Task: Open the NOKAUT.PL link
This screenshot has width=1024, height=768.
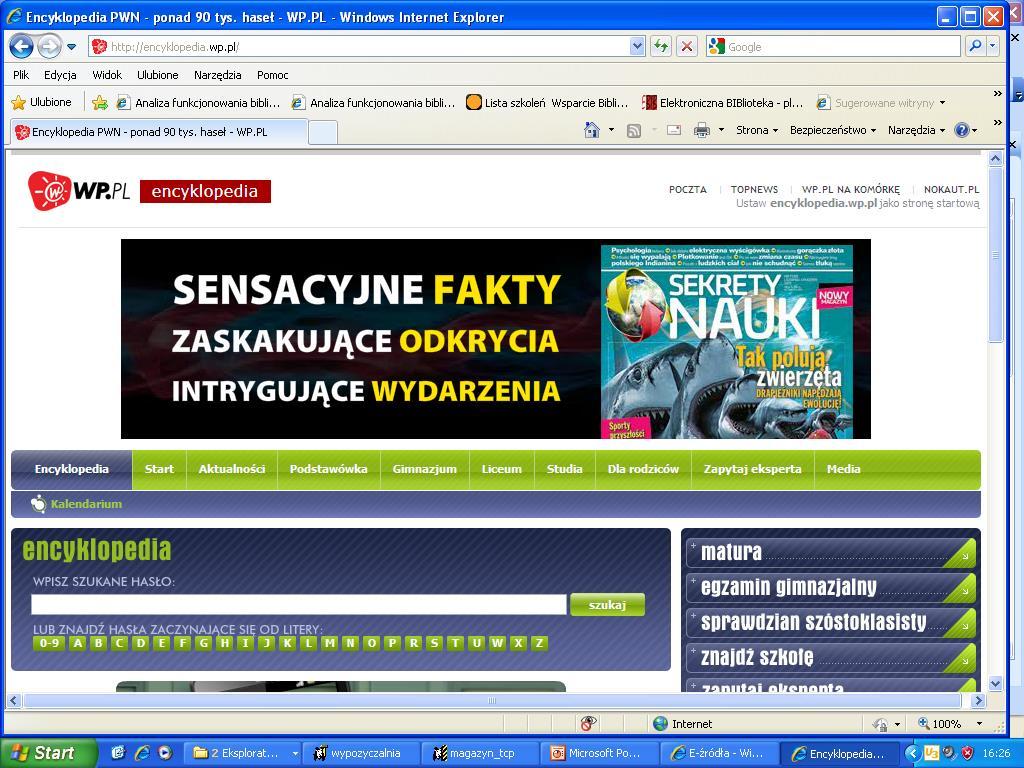Action: (952, 189)
